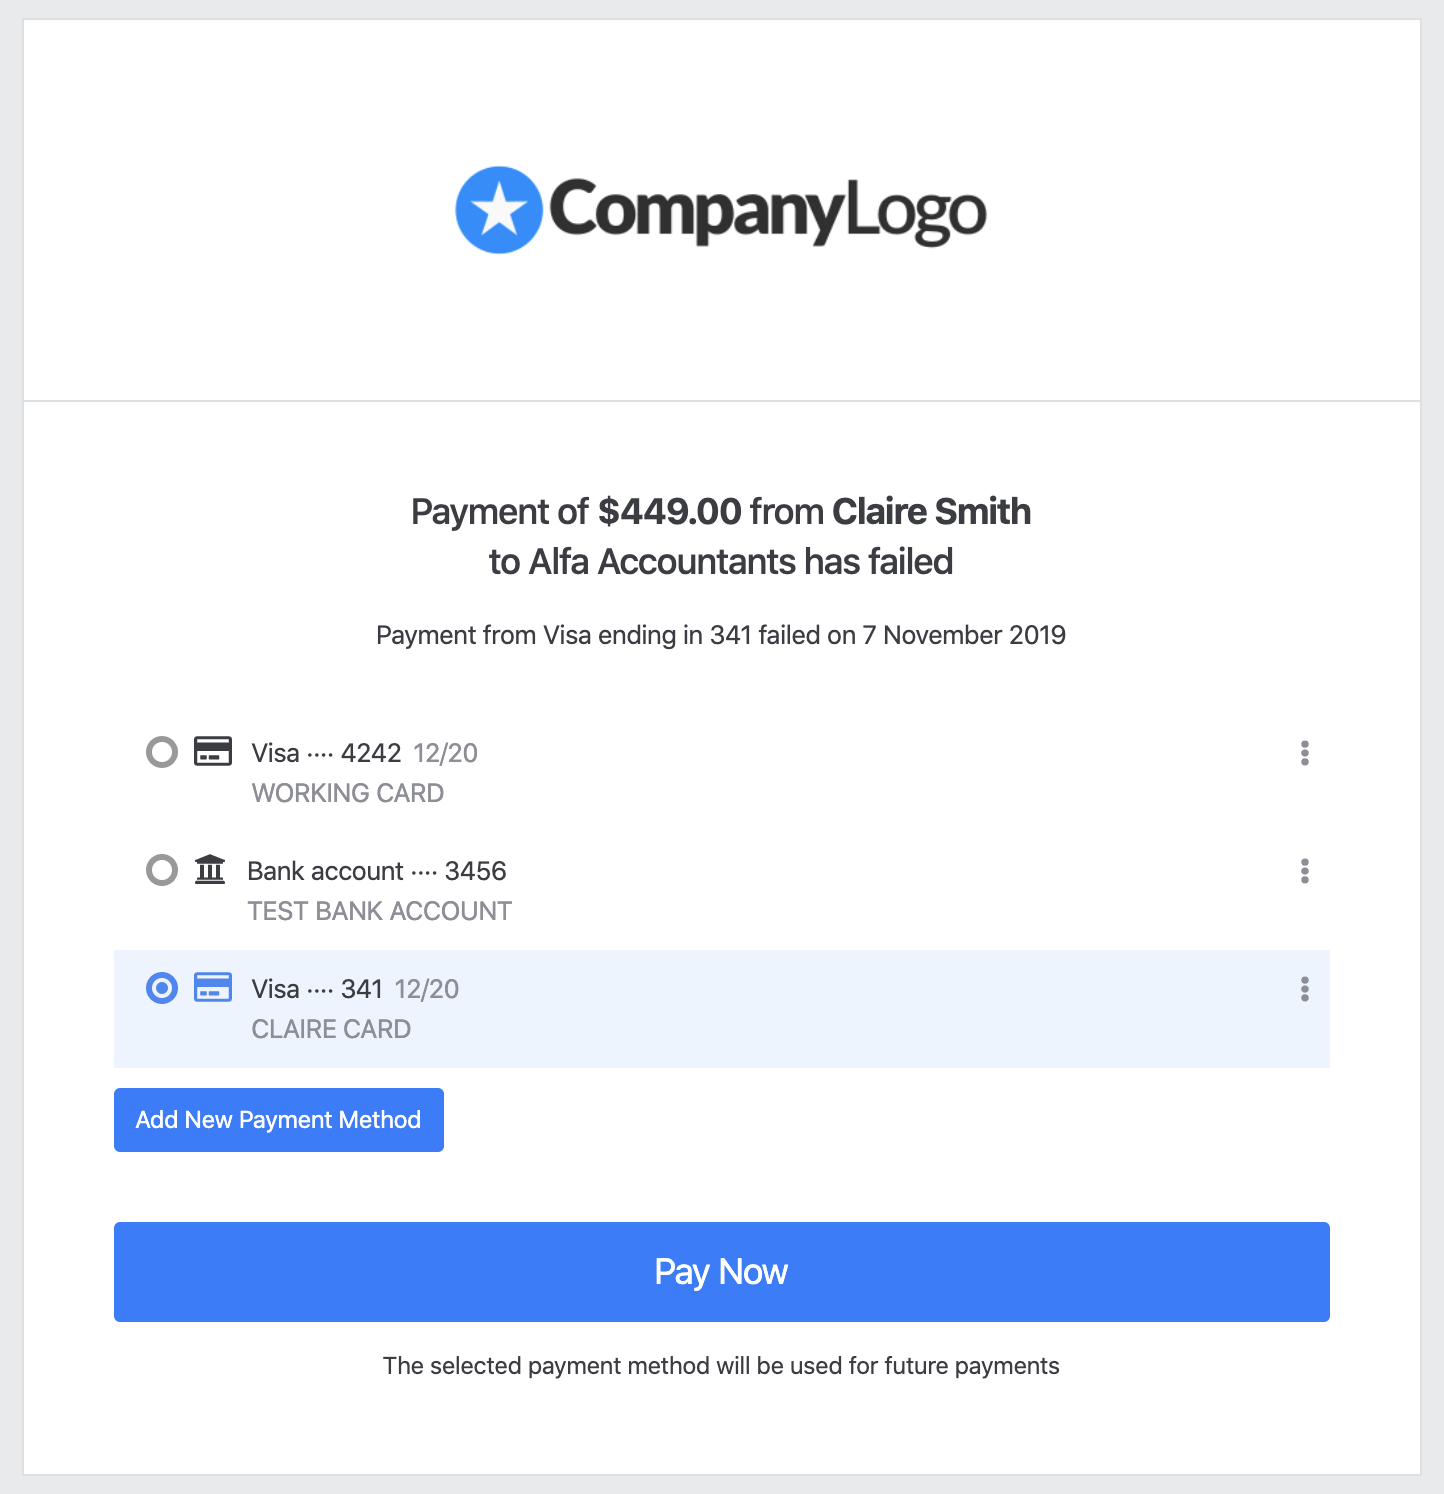
Task: Select the Bank account 3456 radio button
Action: pyautogui.click(x=162, y=870)
